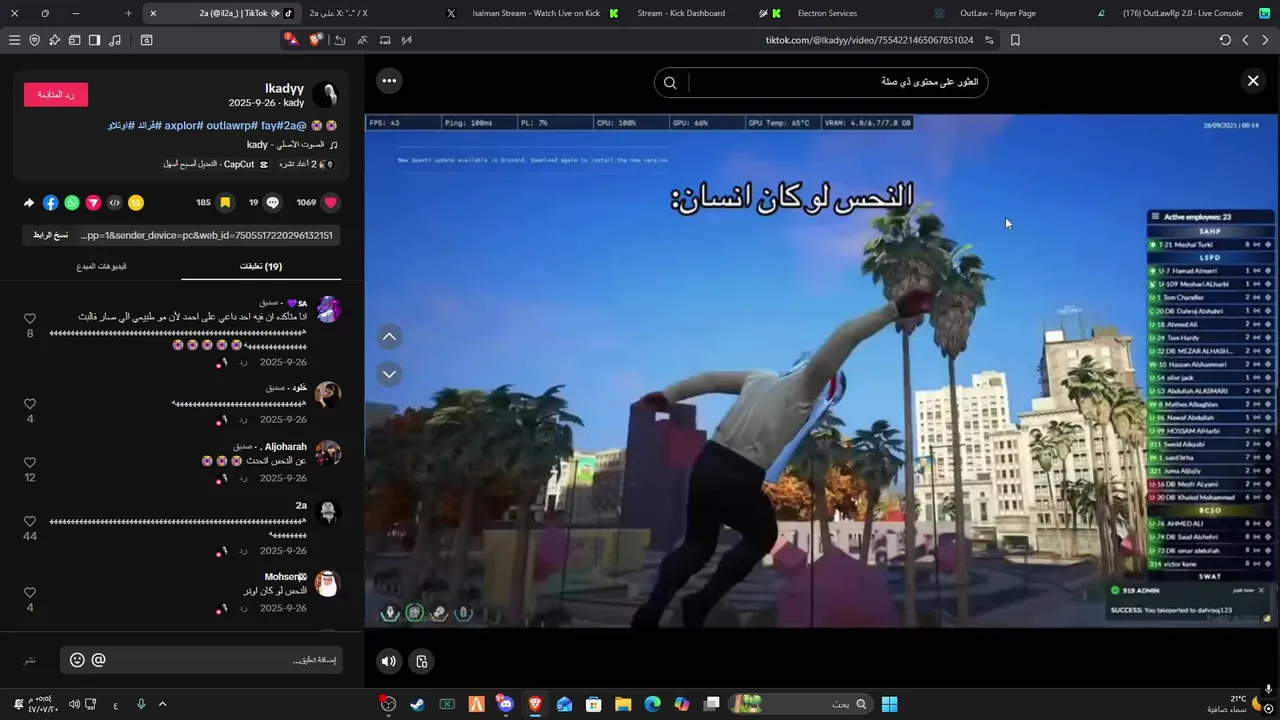Share to WhatsApp with the green icon
This screenshot has width=1280, height=720.
(x=72, y=203)
